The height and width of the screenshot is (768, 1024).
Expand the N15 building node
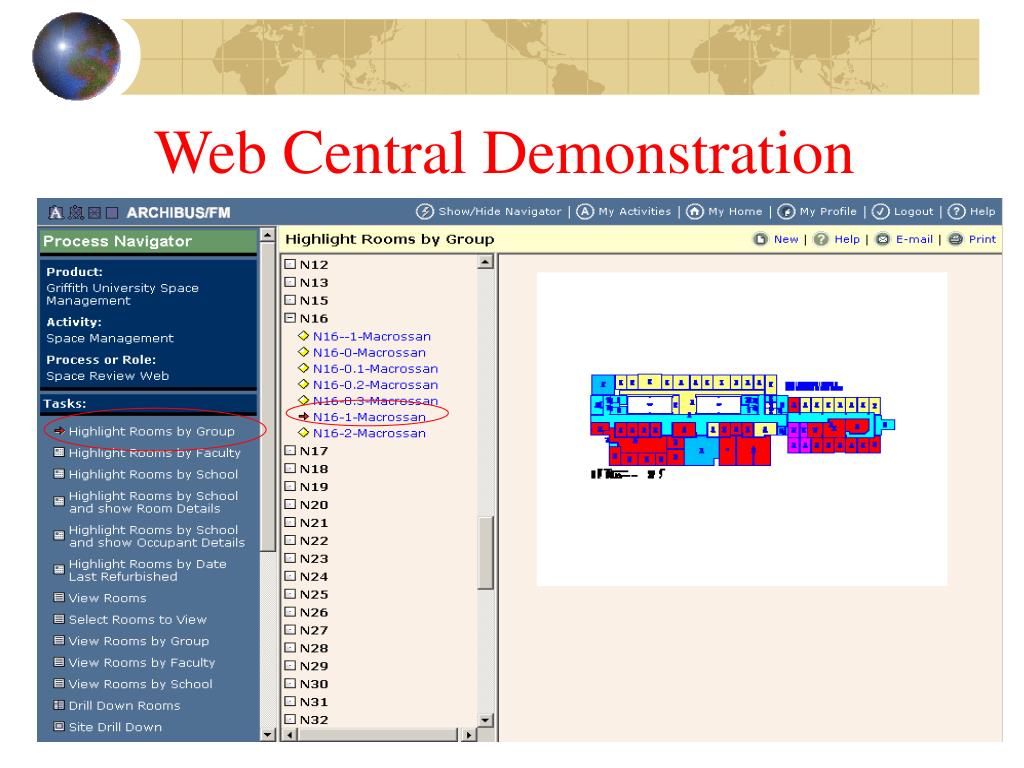pos(291,300)
